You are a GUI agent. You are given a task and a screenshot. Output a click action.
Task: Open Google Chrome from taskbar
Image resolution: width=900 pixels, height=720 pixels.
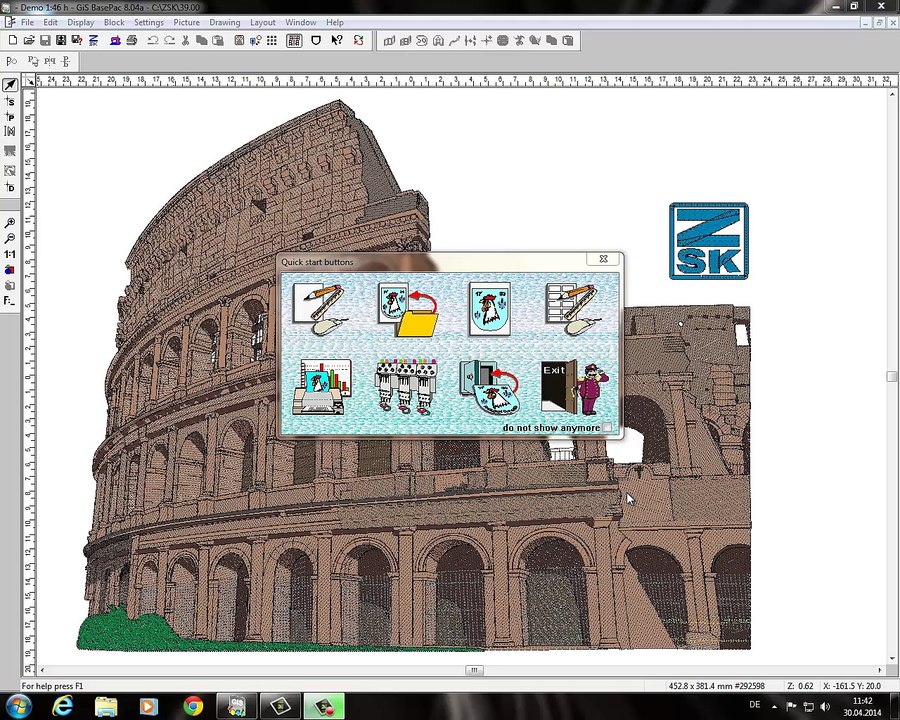pos(193,706)
